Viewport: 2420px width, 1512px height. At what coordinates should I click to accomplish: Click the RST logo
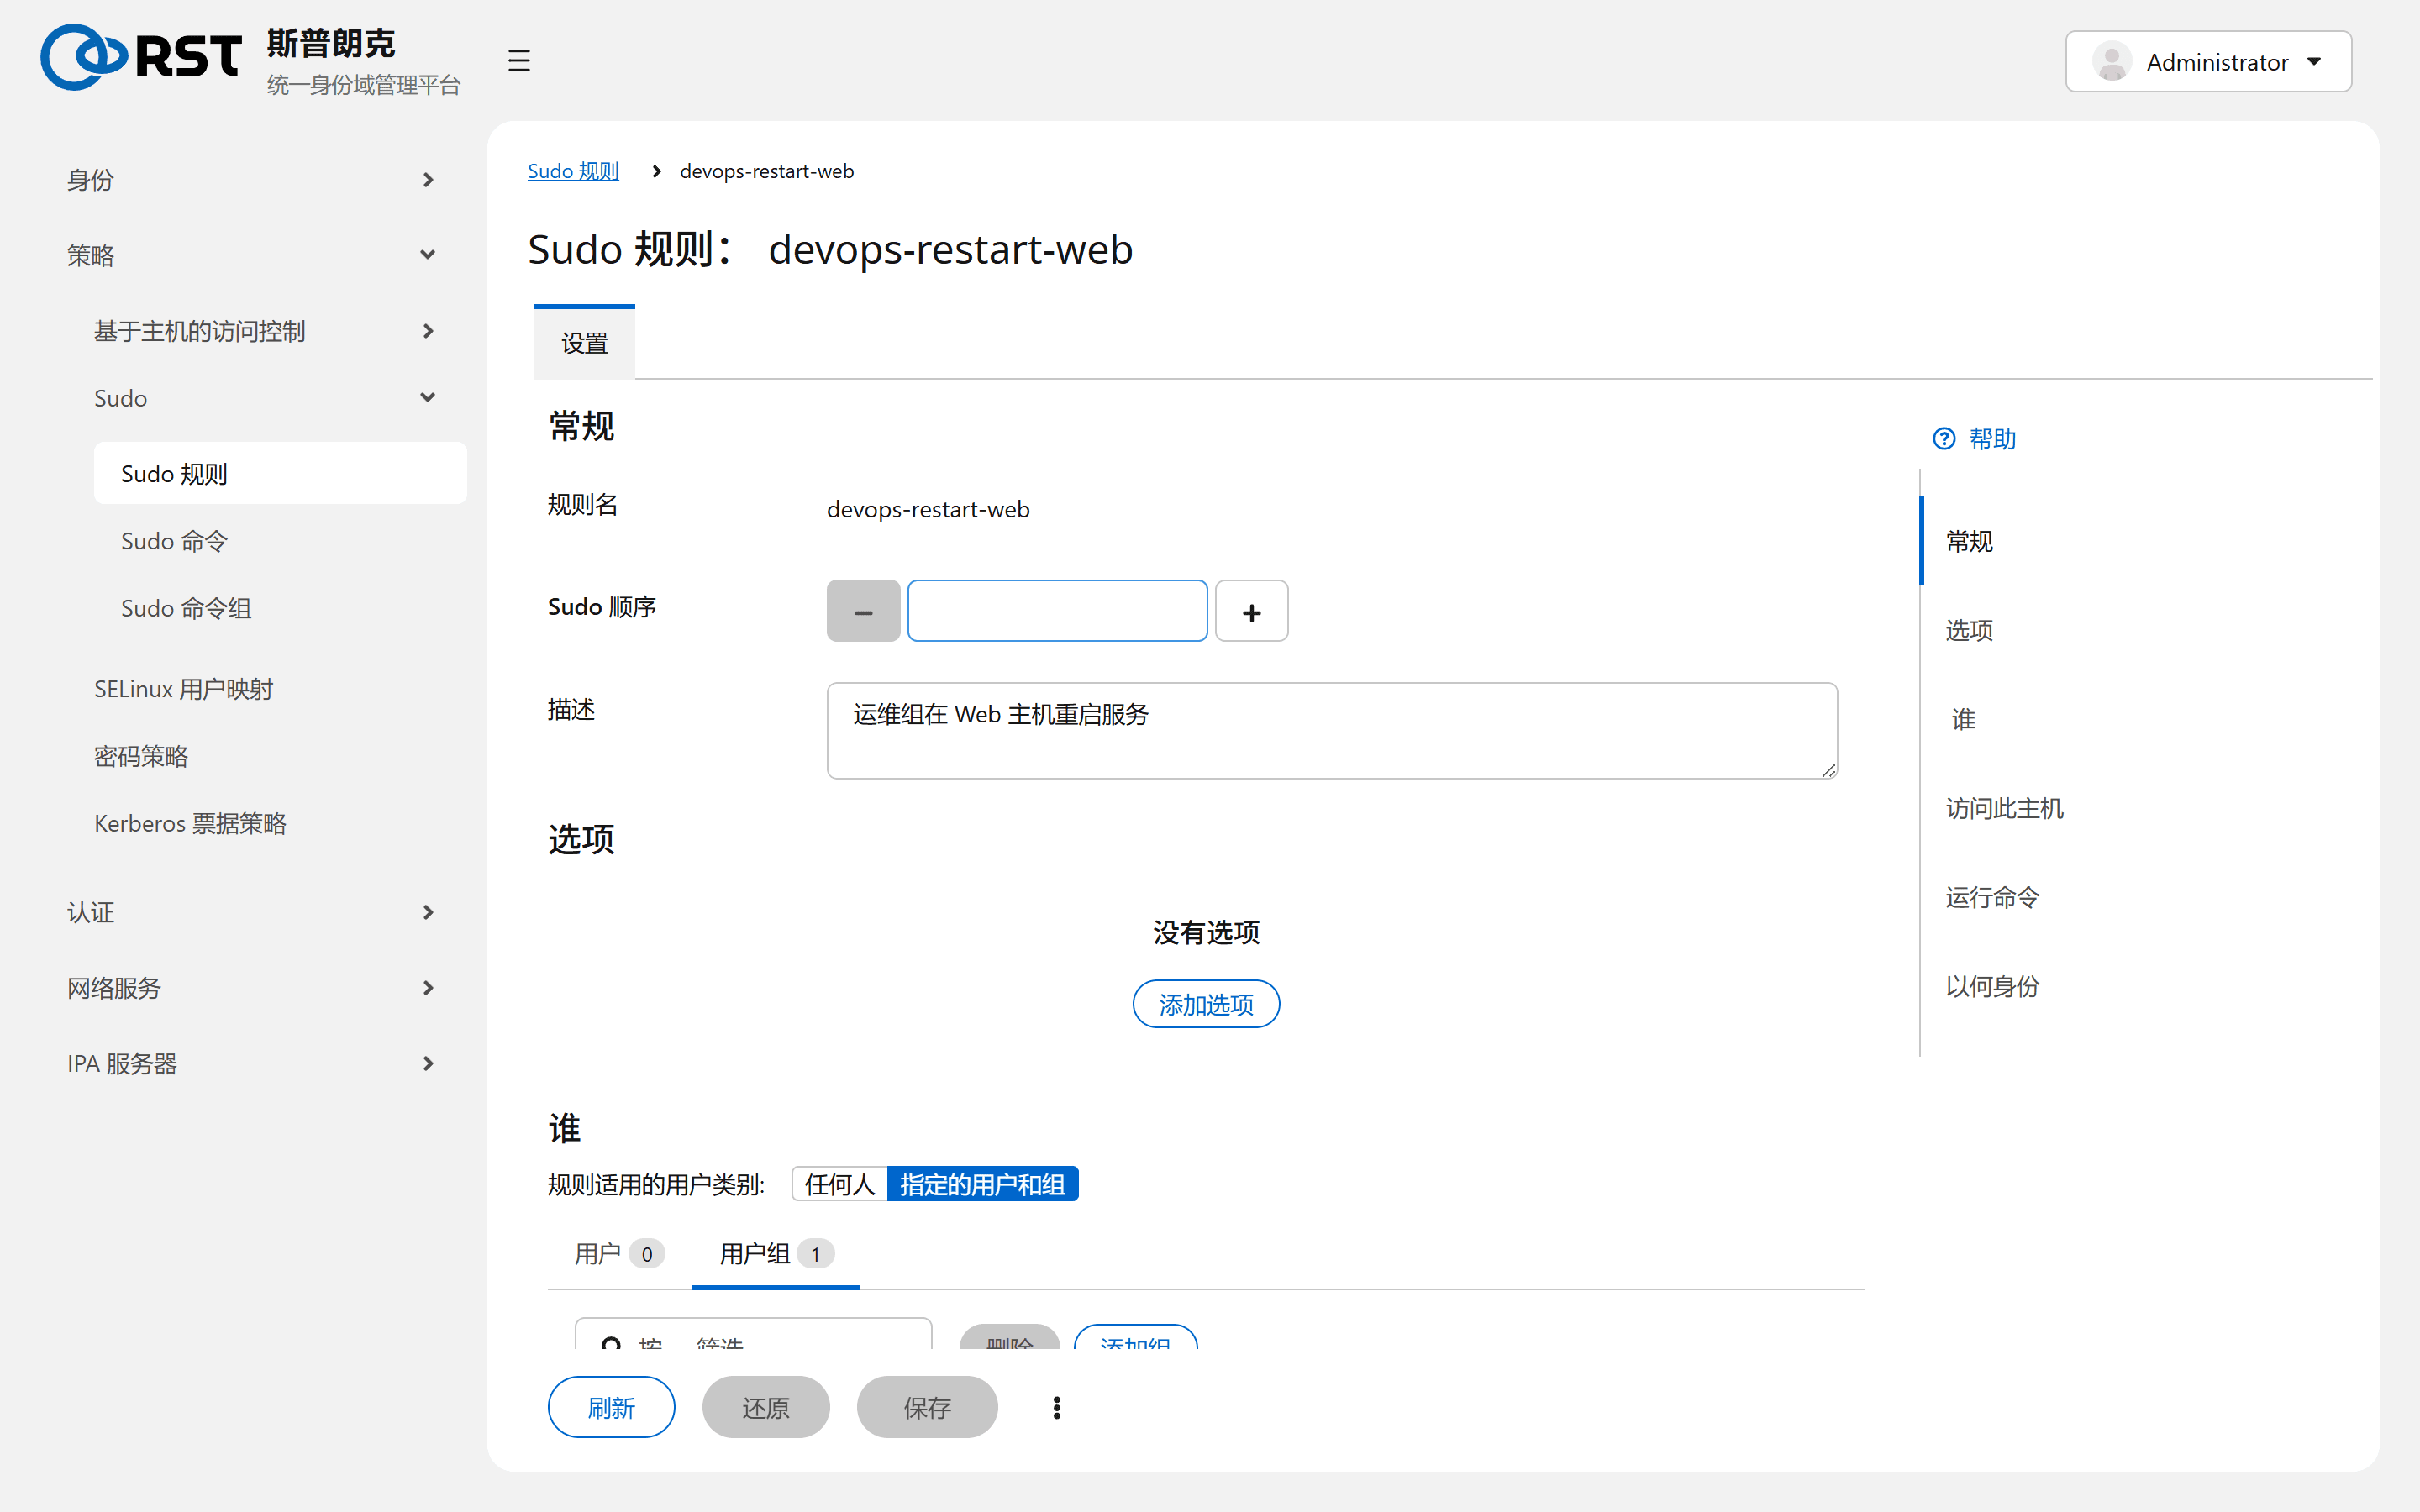pos(141,57)
